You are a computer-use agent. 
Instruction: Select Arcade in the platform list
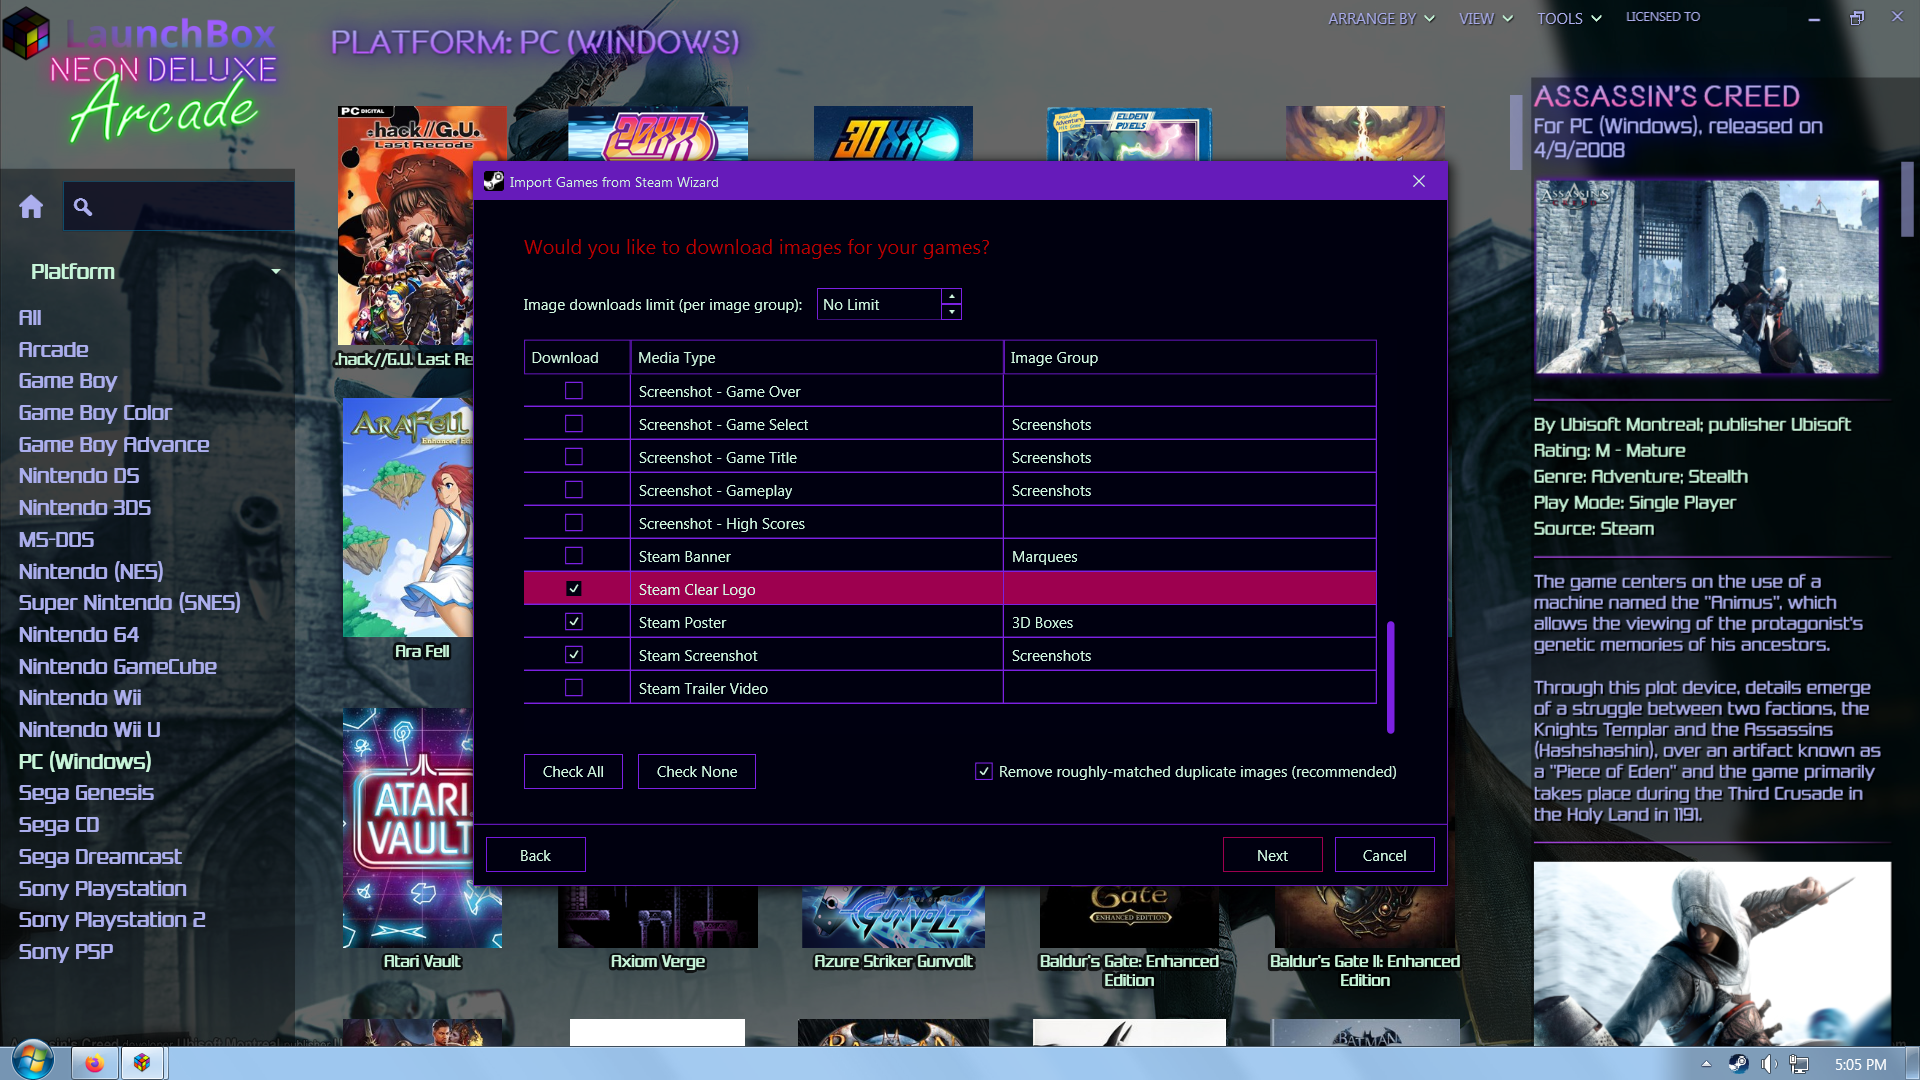(x=54, y=349)
